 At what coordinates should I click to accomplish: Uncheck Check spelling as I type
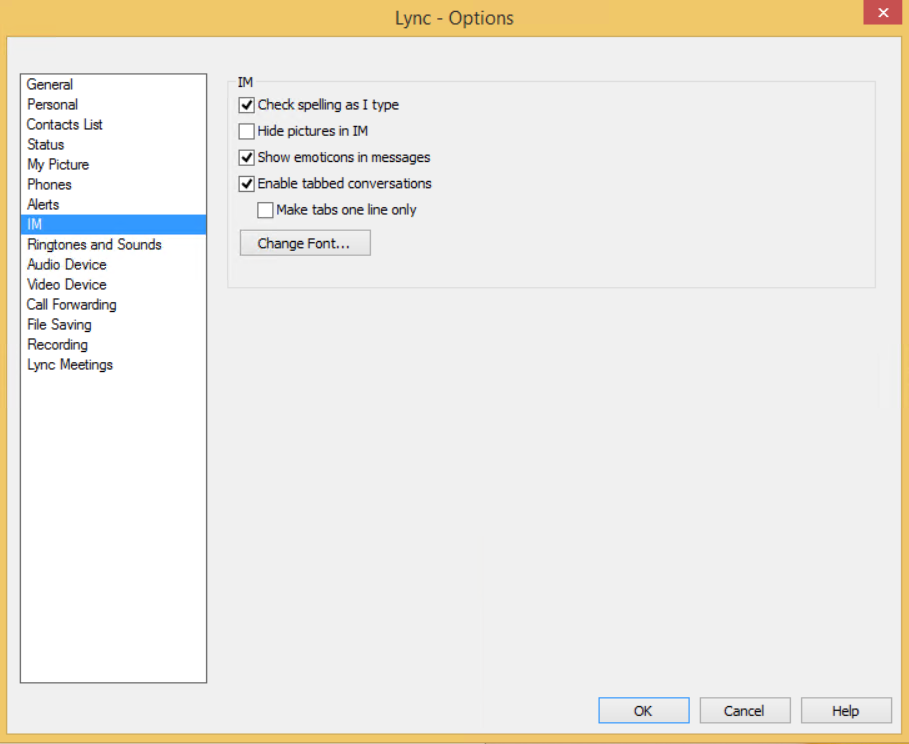click(246, 105)
